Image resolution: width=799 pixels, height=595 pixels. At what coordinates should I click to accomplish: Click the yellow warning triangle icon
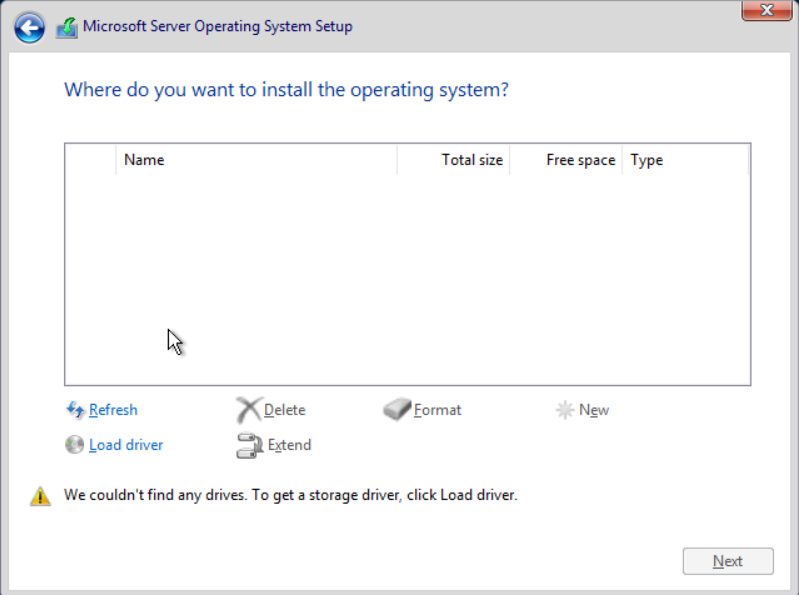[x=40, y=496]
